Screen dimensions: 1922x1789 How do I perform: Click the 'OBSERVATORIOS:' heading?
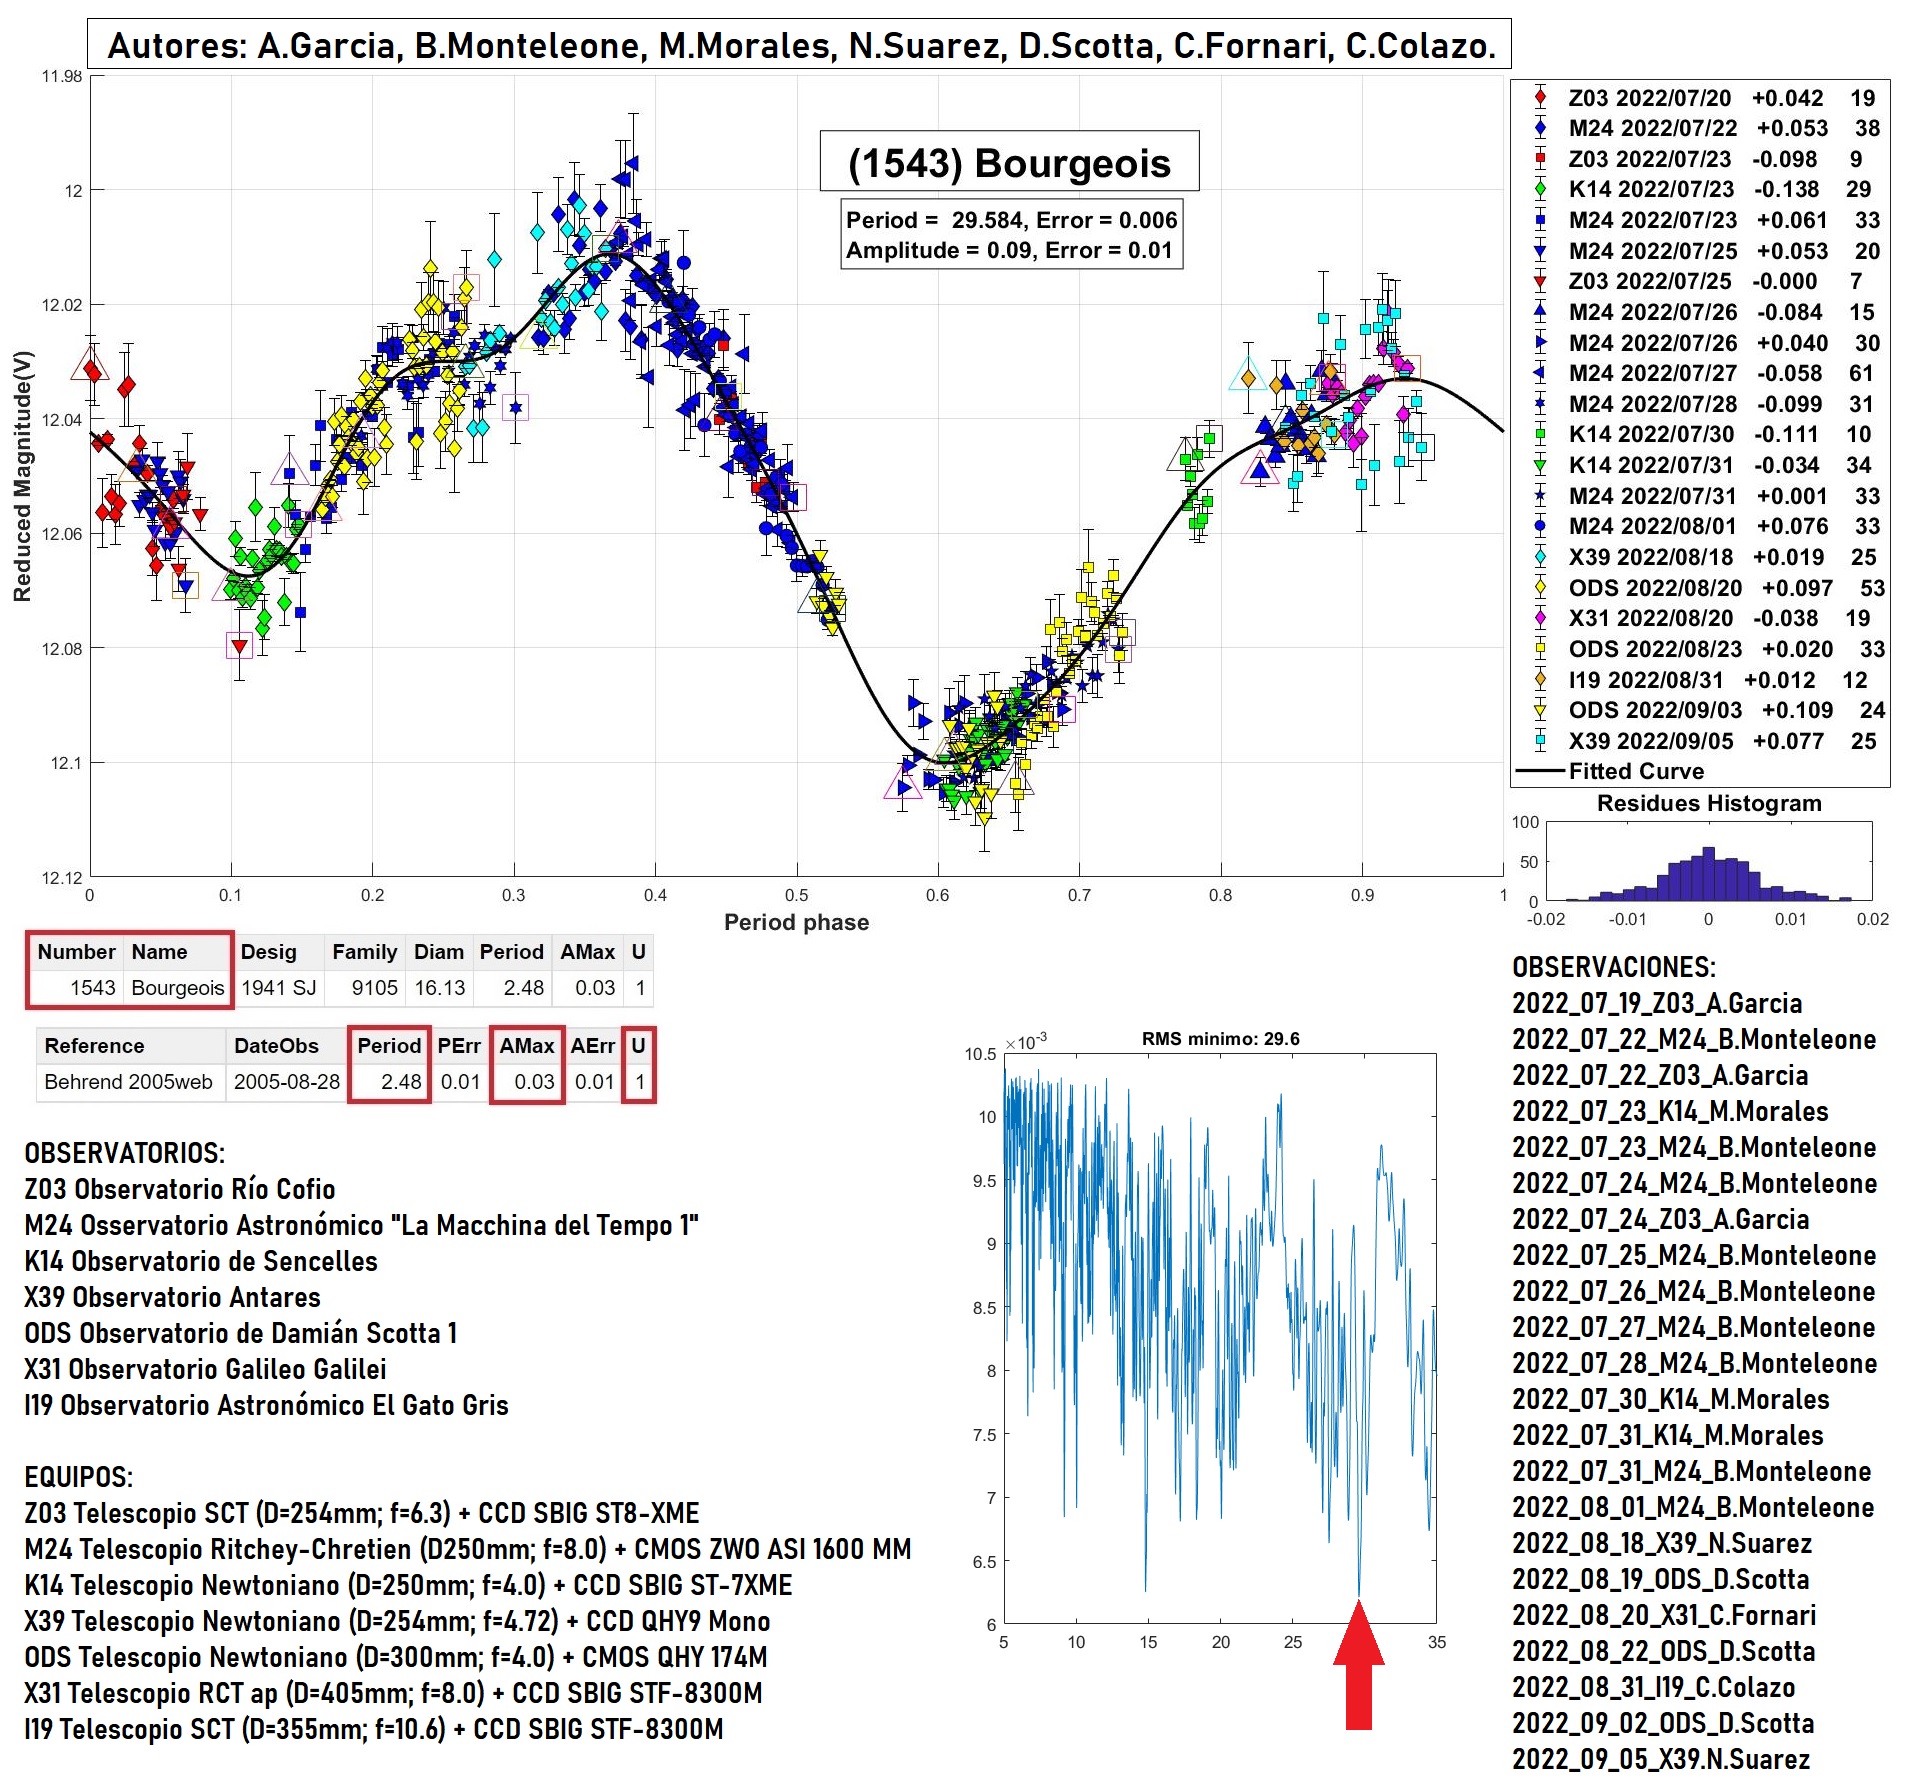point(125,1153)
